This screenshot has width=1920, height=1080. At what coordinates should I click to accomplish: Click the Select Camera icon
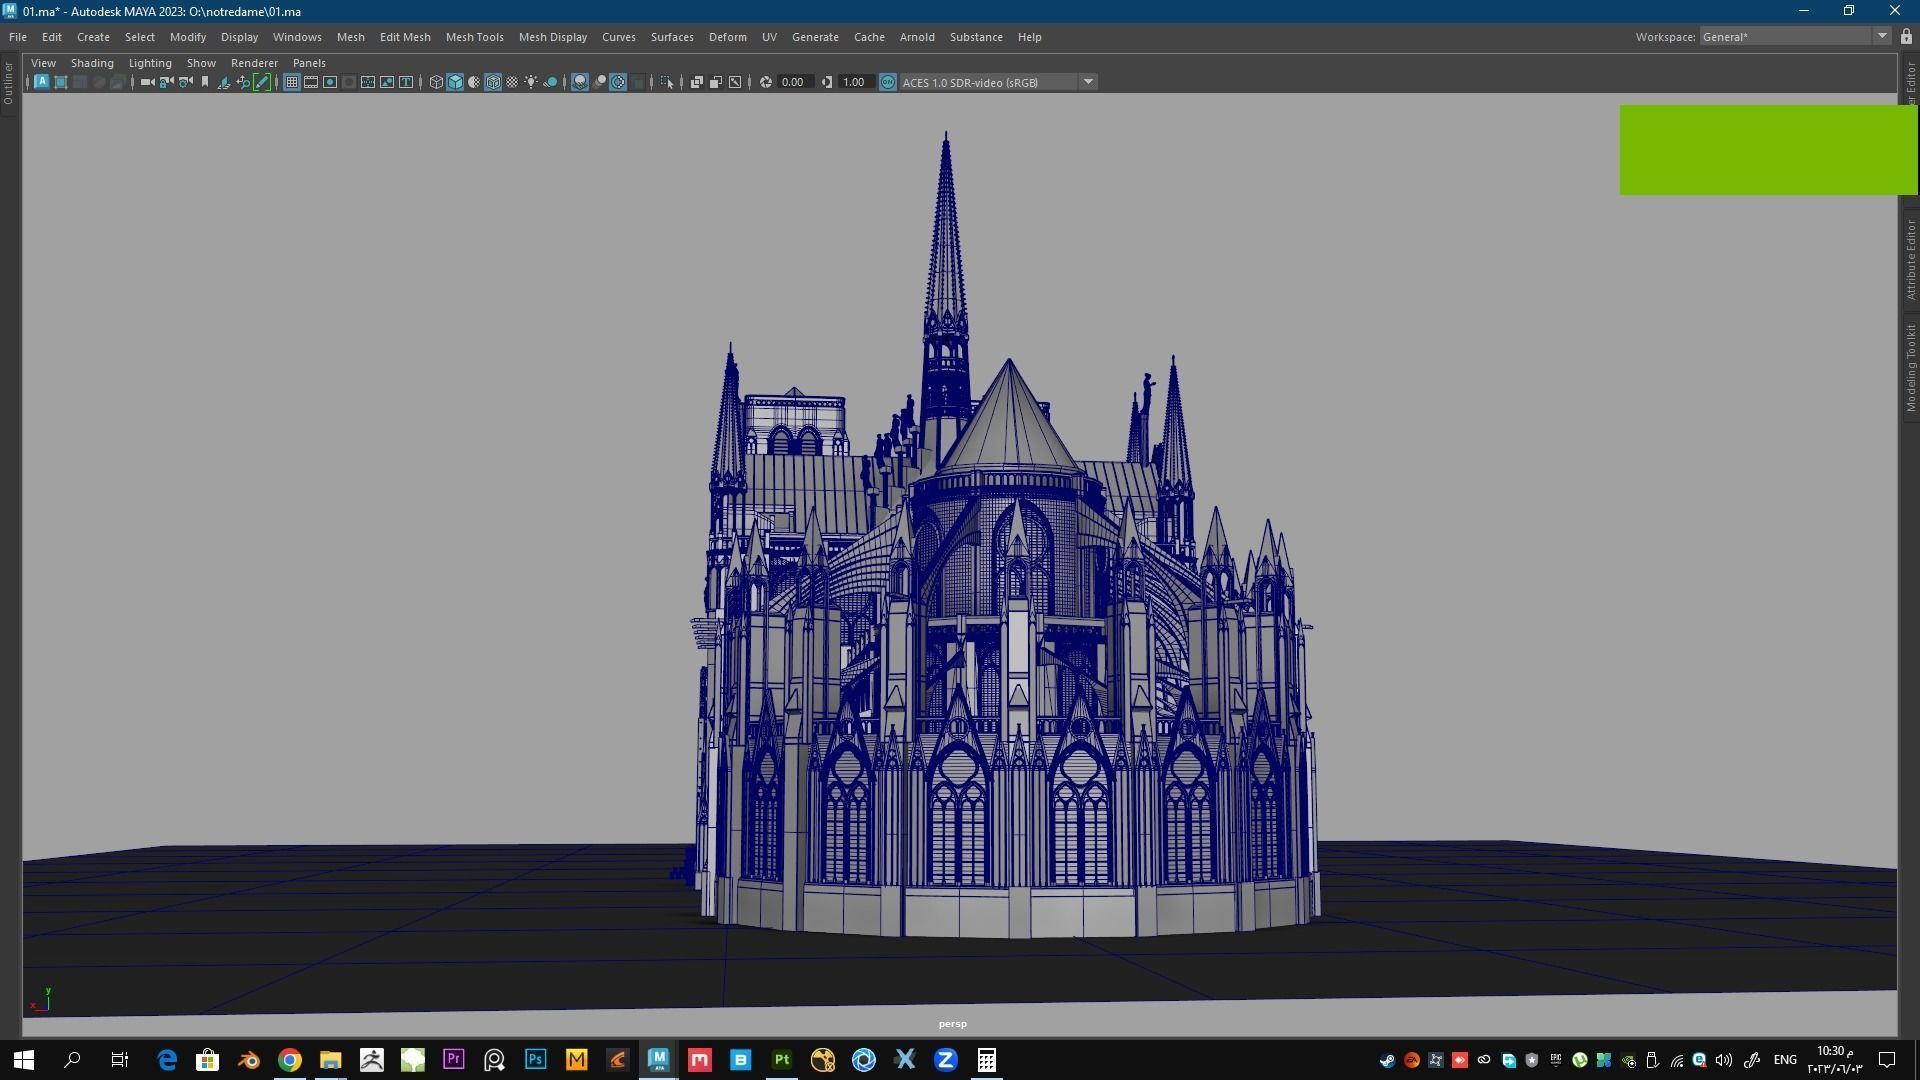[x=147, y=82]
